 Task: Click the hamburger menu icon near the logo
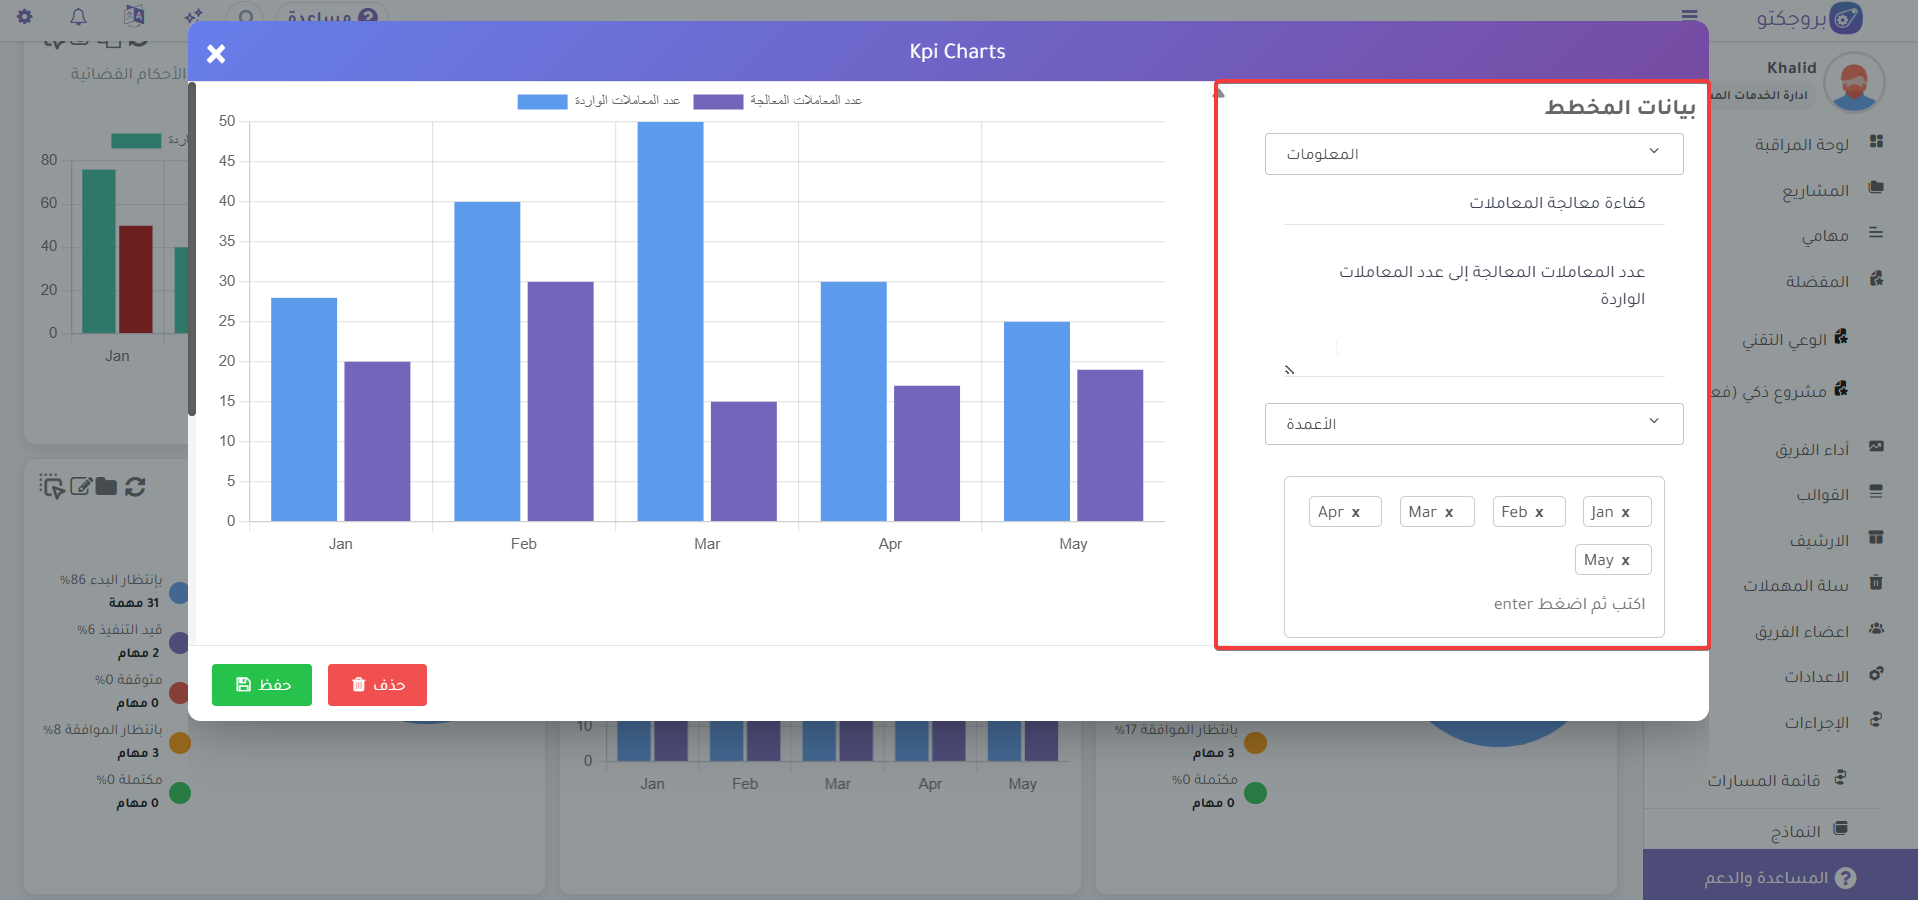pos(1689,16)
